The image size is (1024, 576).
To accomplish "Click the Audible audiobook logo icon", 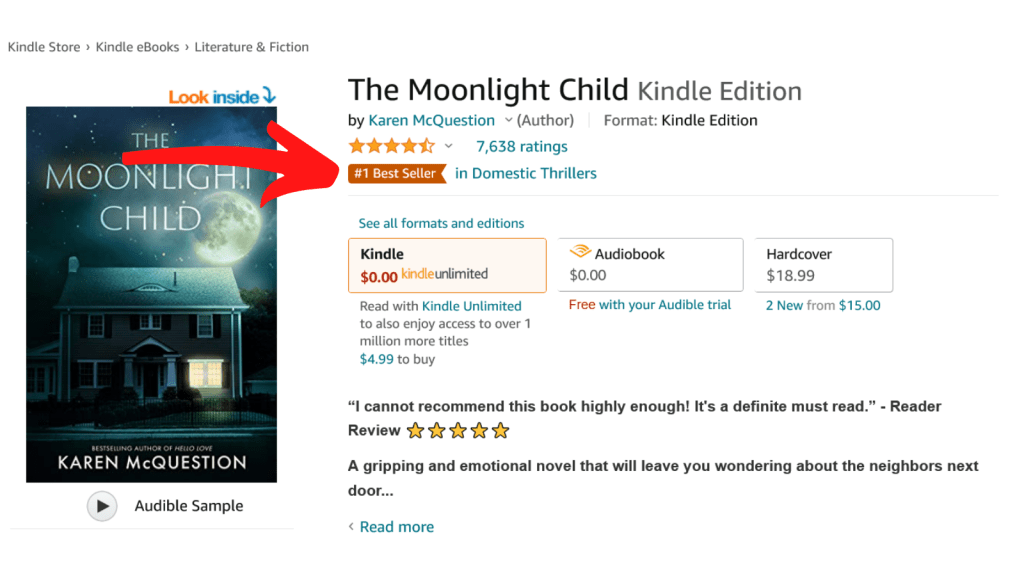I will tap(579, 253).
